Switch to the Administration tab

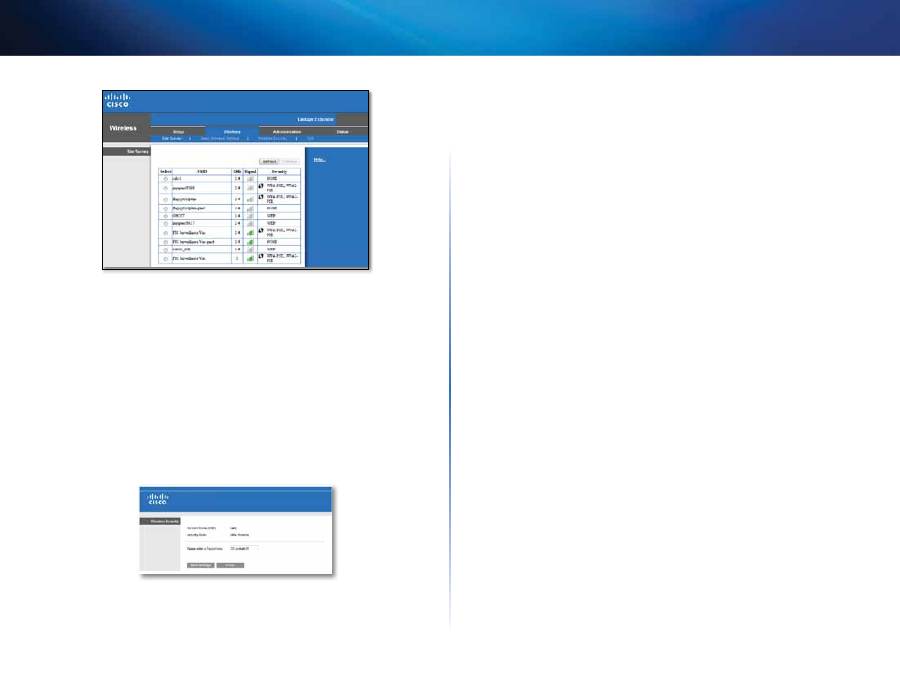(x=288, y=131)
